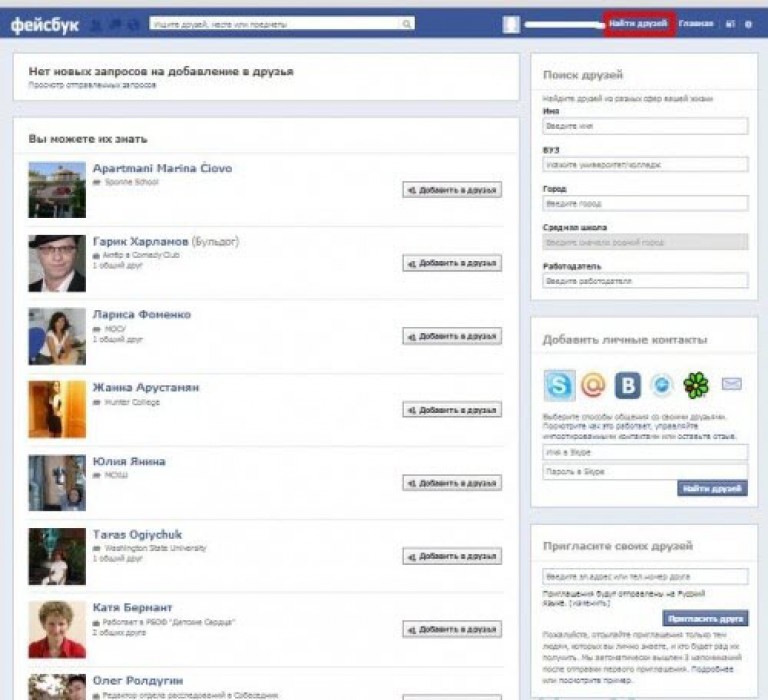Click Washington State University text
768x700 pixels.
[x=155, y=548]
